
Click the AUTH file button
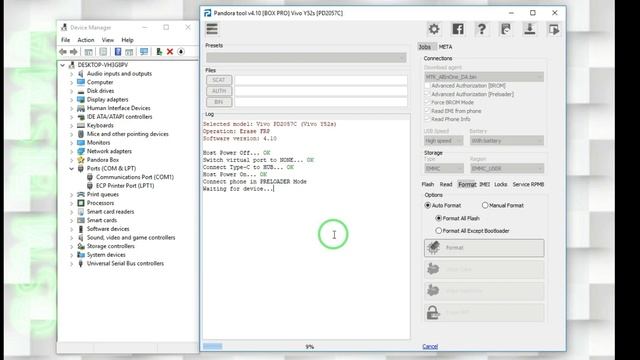219,91
